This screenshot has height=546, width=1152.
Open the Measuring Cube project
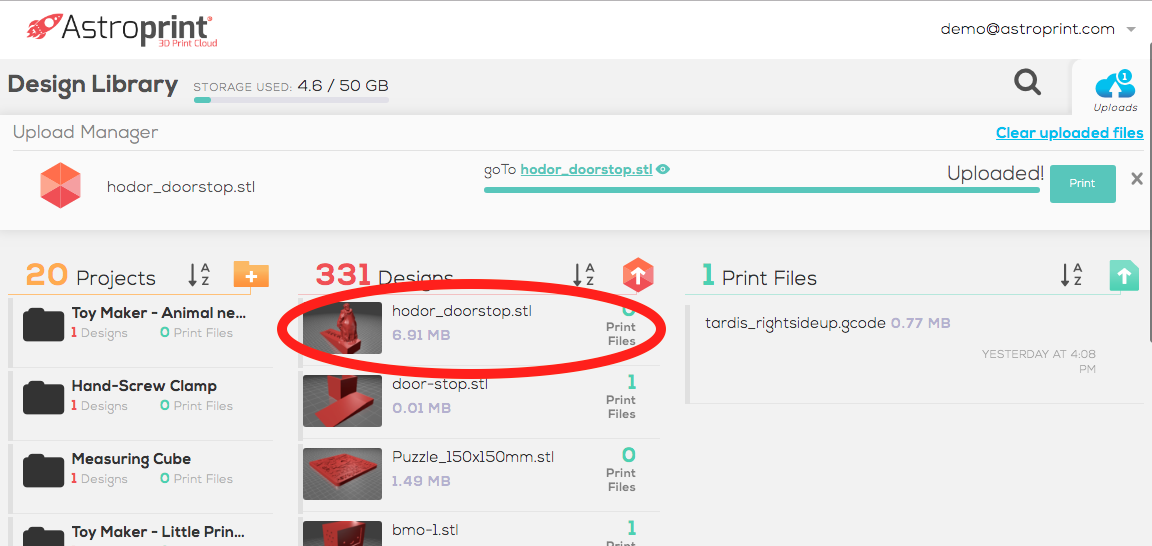[131, 459]
